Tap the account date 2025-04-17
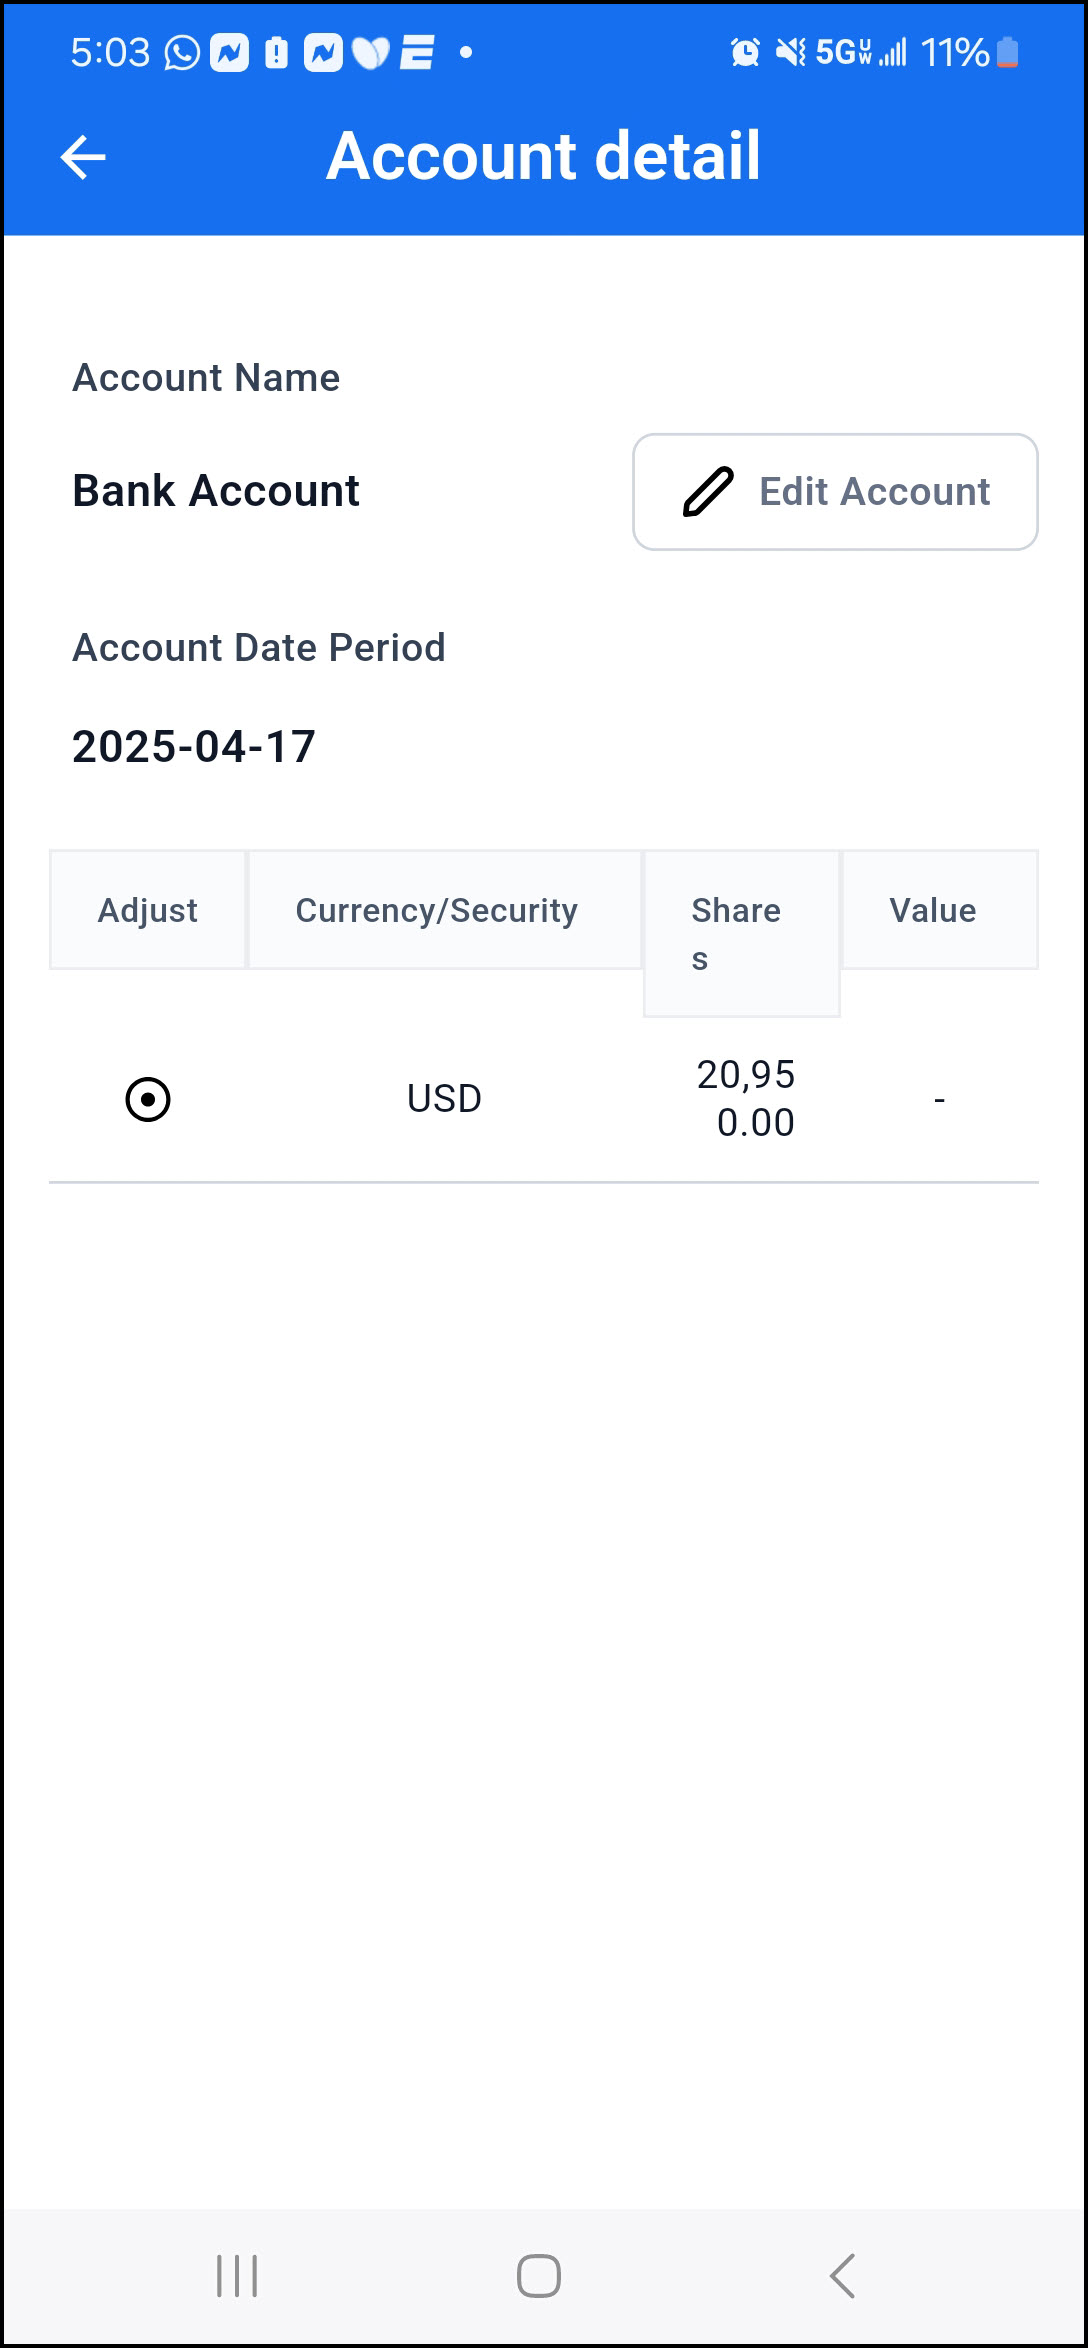This screenshot has height=2348, width=1088. tap(194, 747)
